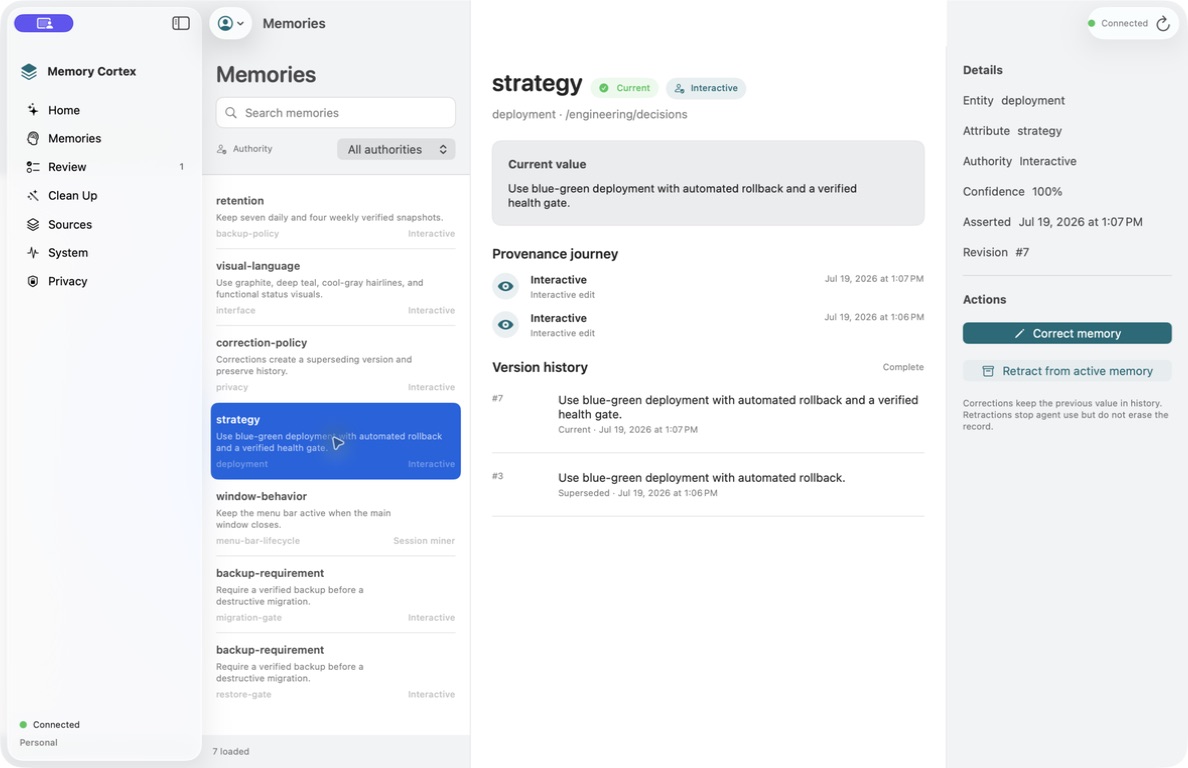The image size is (1188, 768).
Task: Click the Confidence 100% detail
Action: [1012, 192]
